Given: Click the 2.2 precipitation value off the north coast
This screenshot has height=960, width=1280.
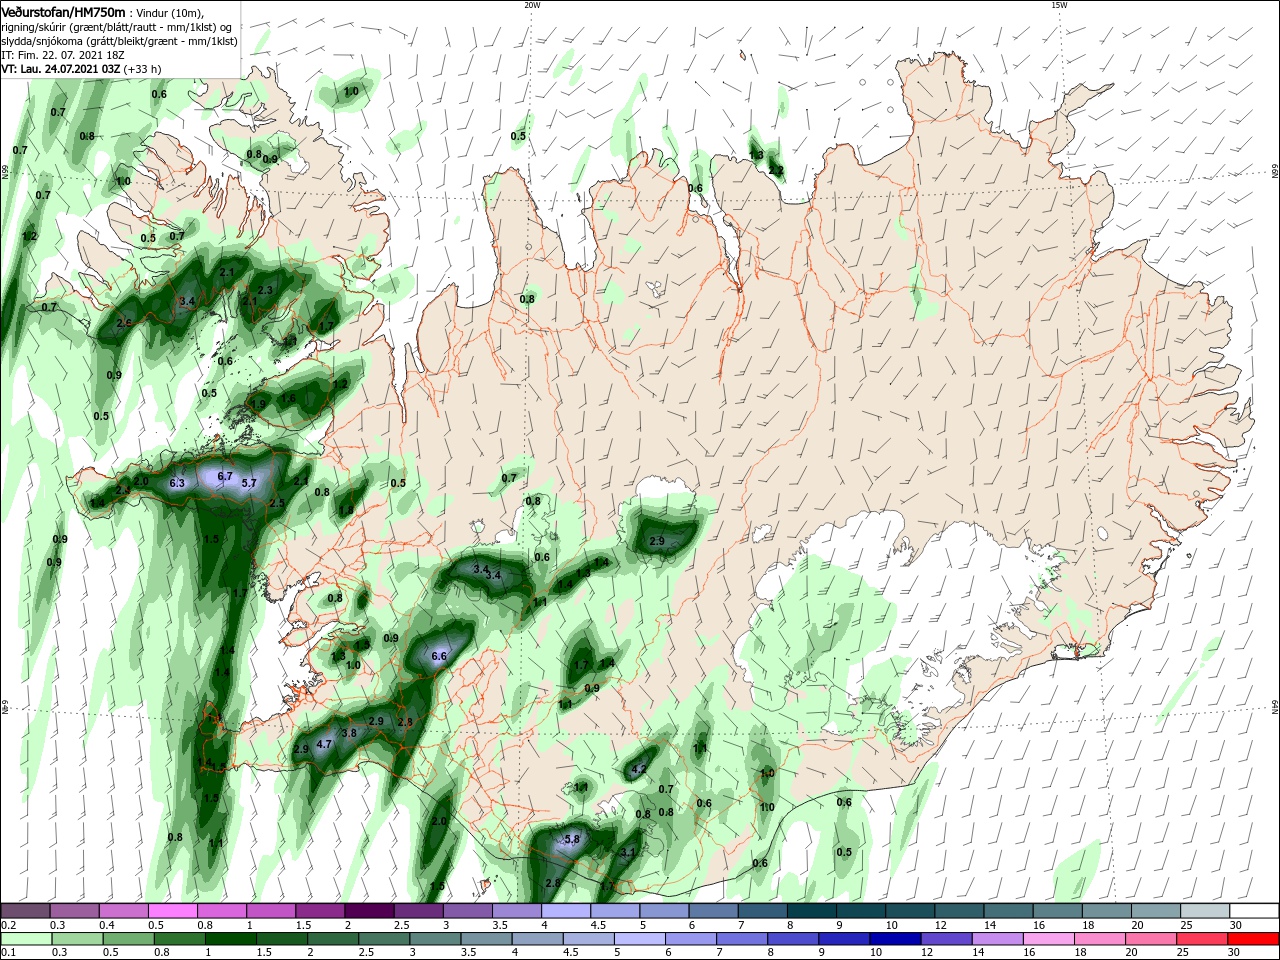Looking at the screenshot, I should (775, 171).
